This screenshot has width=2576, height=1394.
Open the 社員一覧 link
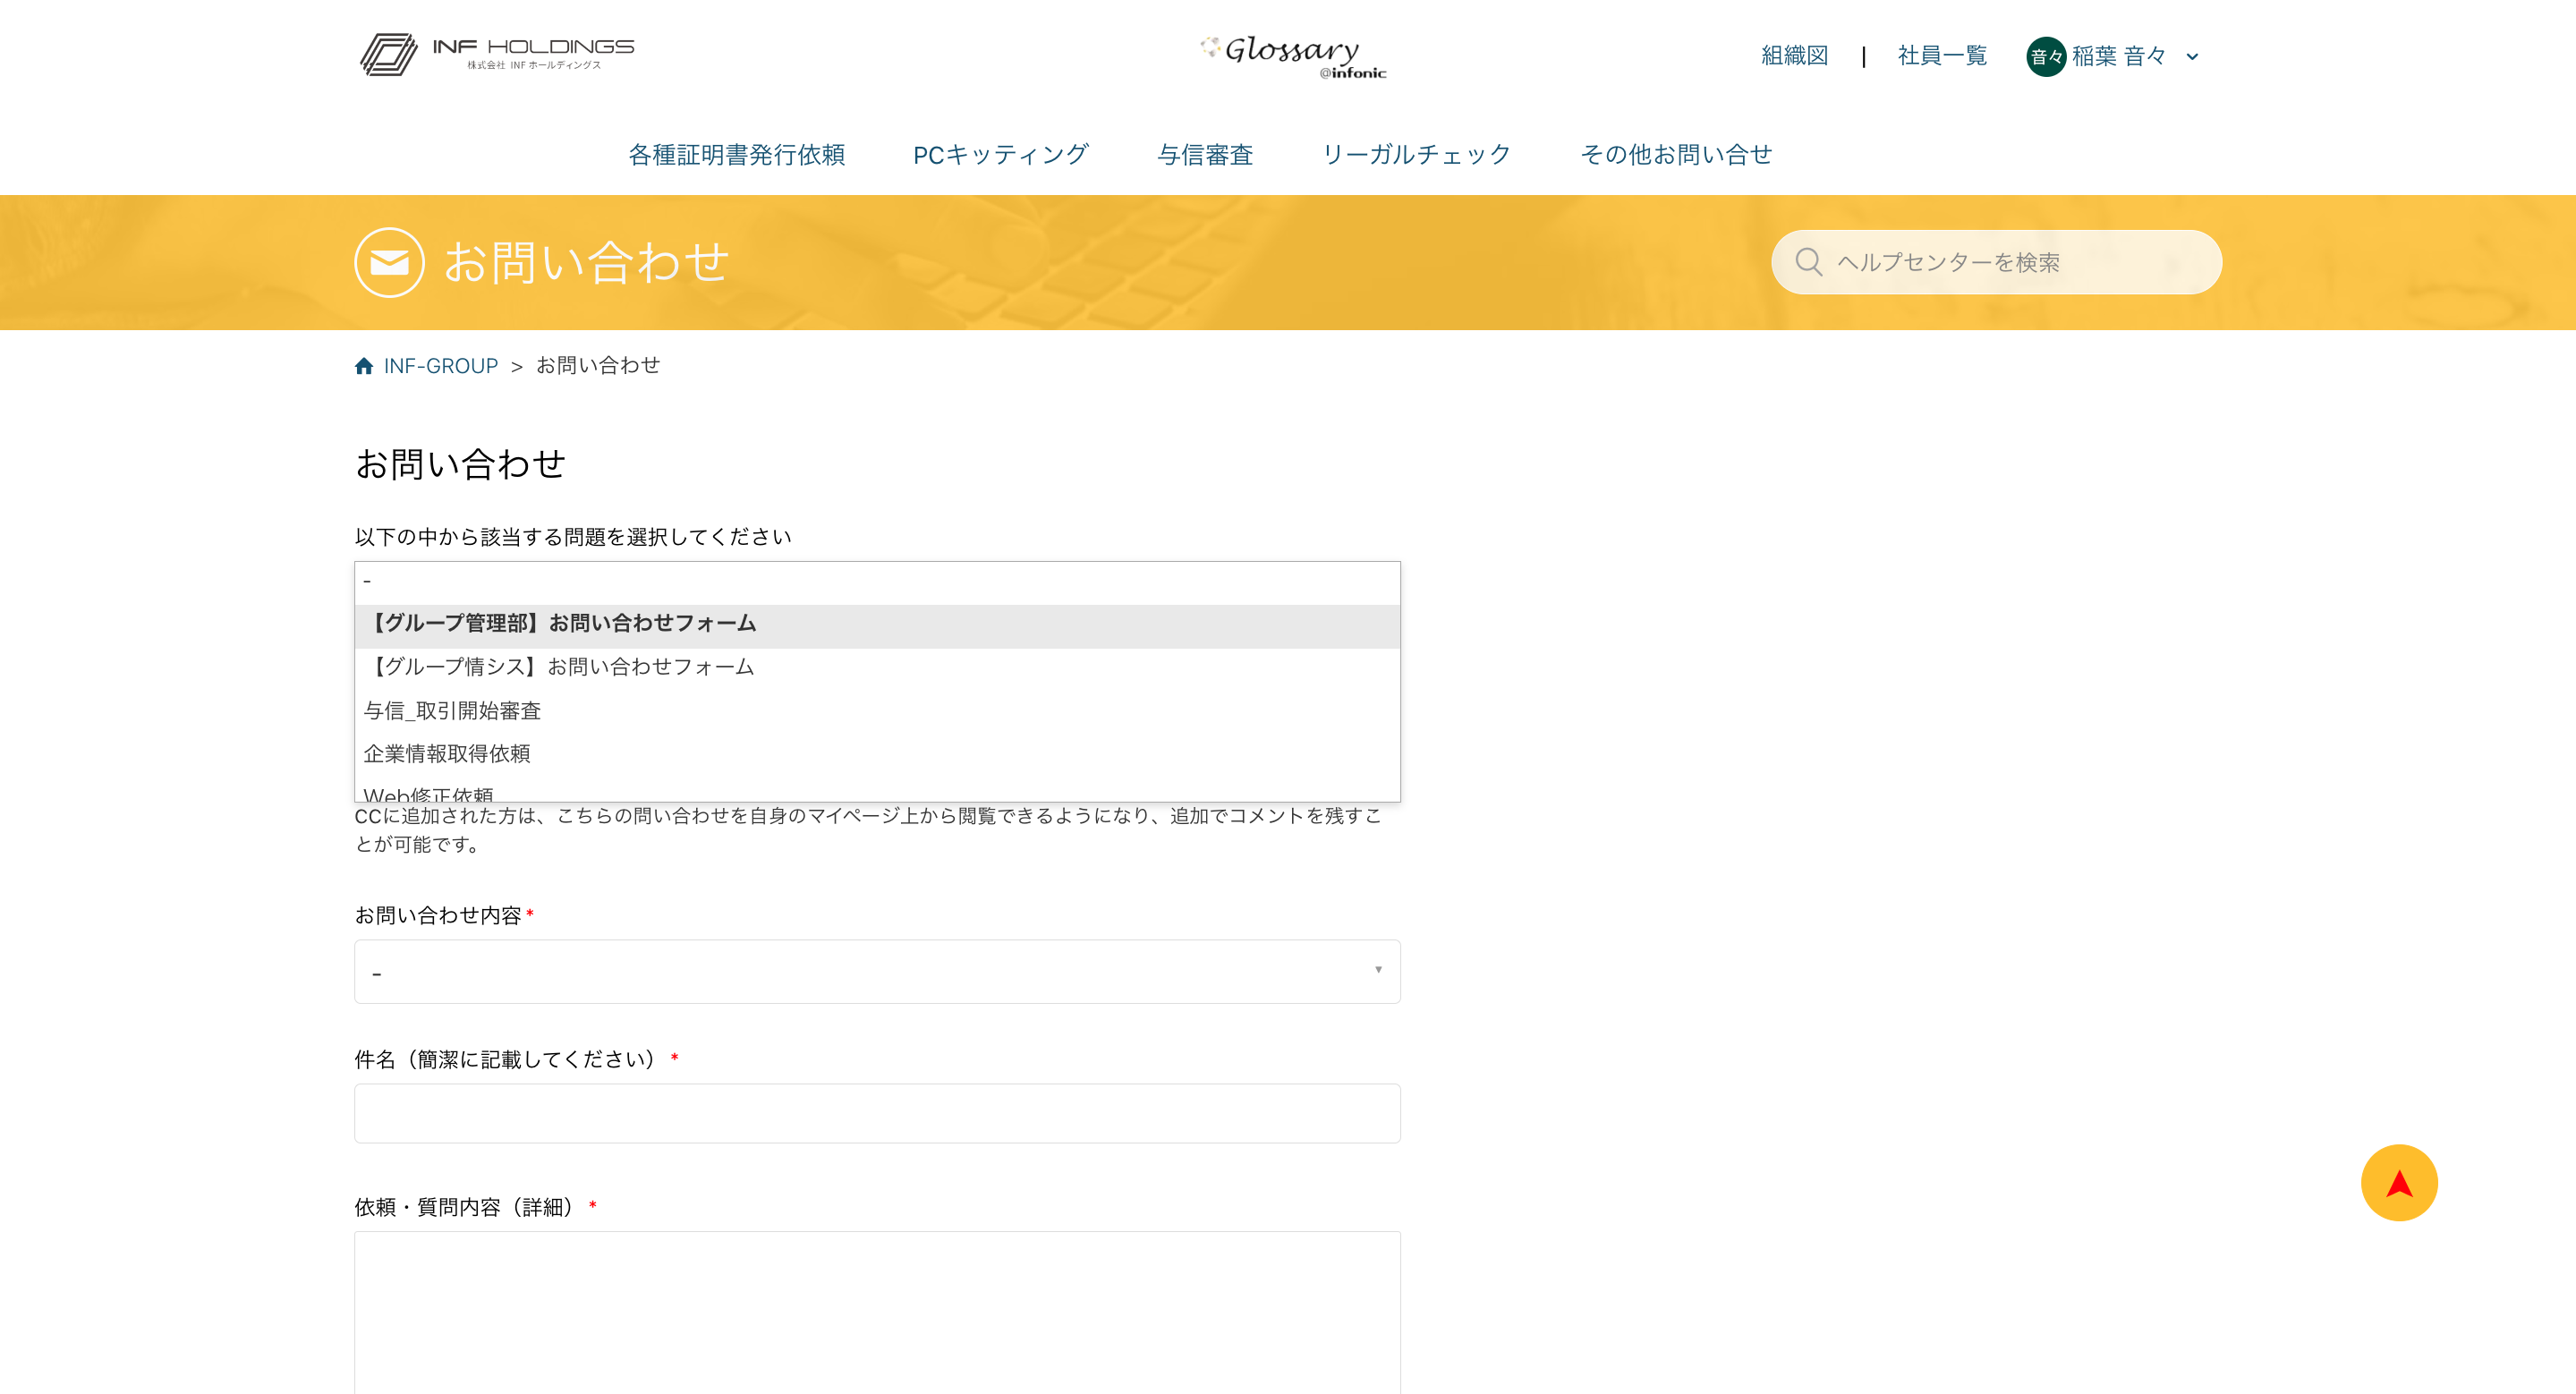(1940, 57)
